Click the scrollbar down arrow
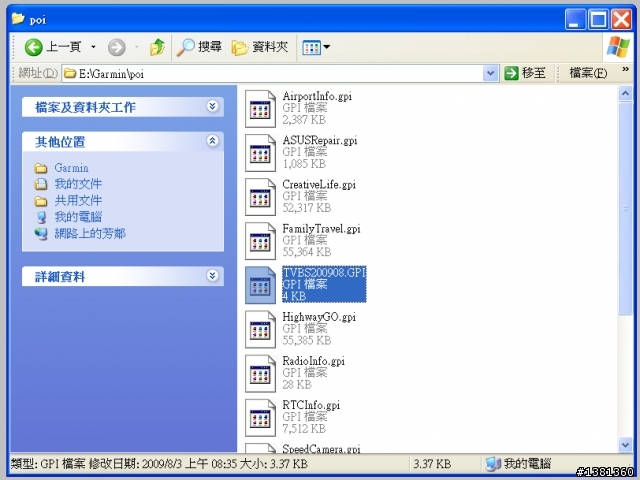The width and height of the screenshot is (640, 480). click(x=625, y=445)
